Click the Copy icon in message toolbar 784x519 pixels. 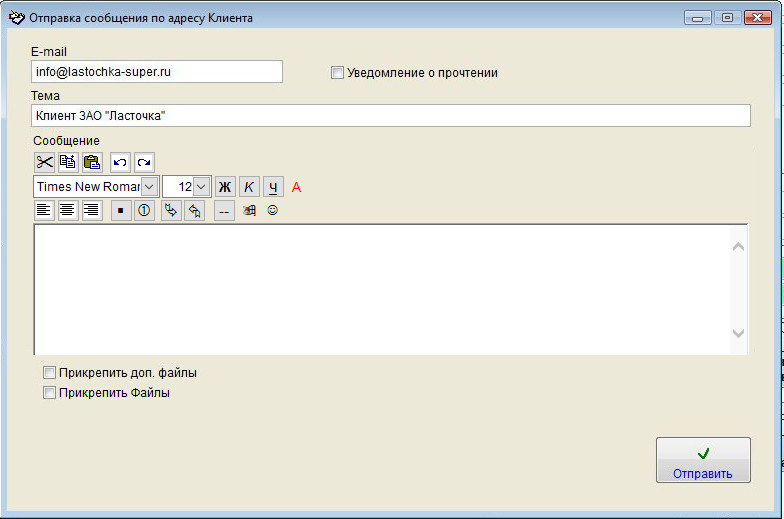point(68,162)
